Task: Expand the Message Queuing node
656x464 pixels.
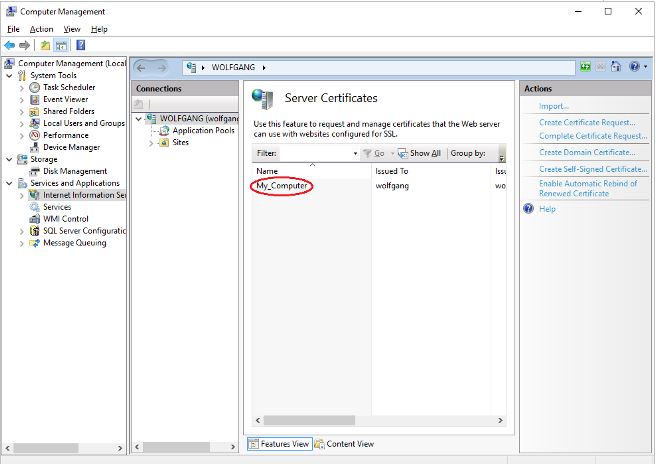Action: [x=22, y=244]
